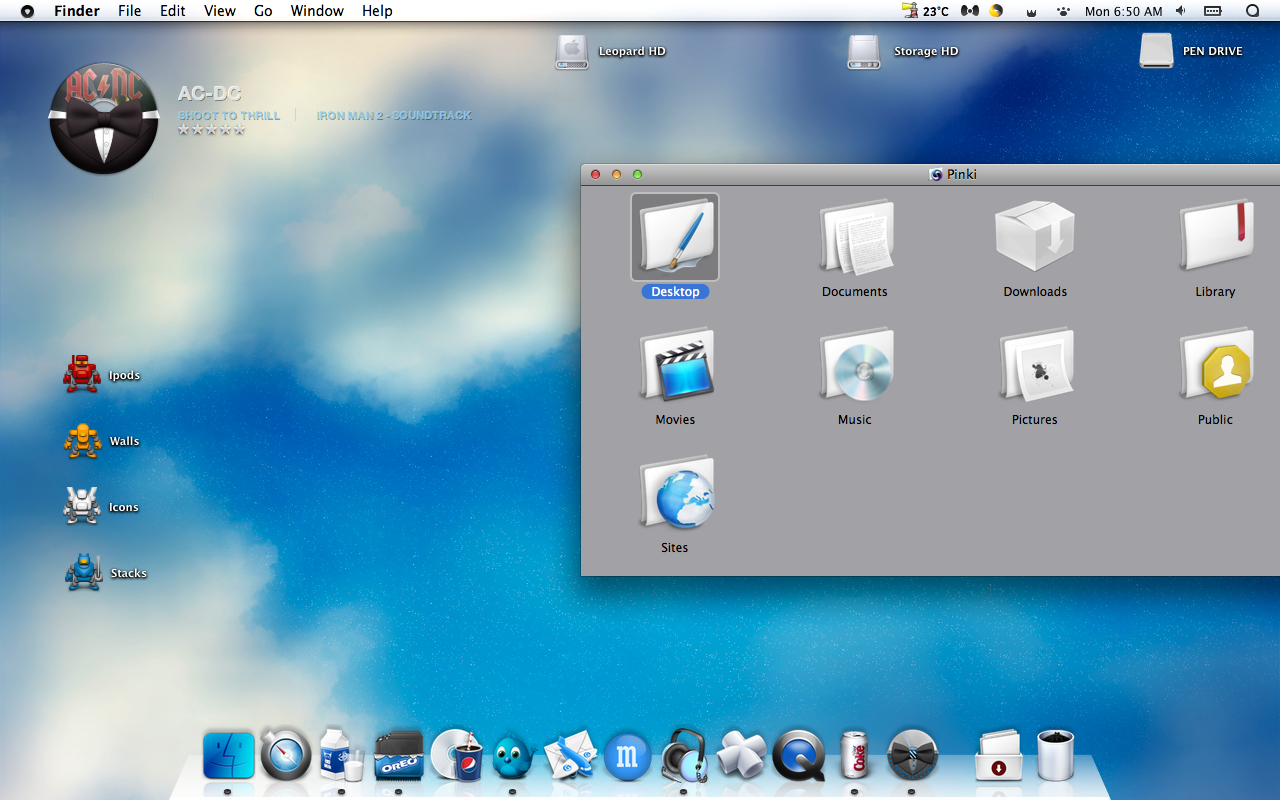Screen dimensions: 1280x800
Task: Click the milk carton icon in dock
Action: [x=342, y=755]
